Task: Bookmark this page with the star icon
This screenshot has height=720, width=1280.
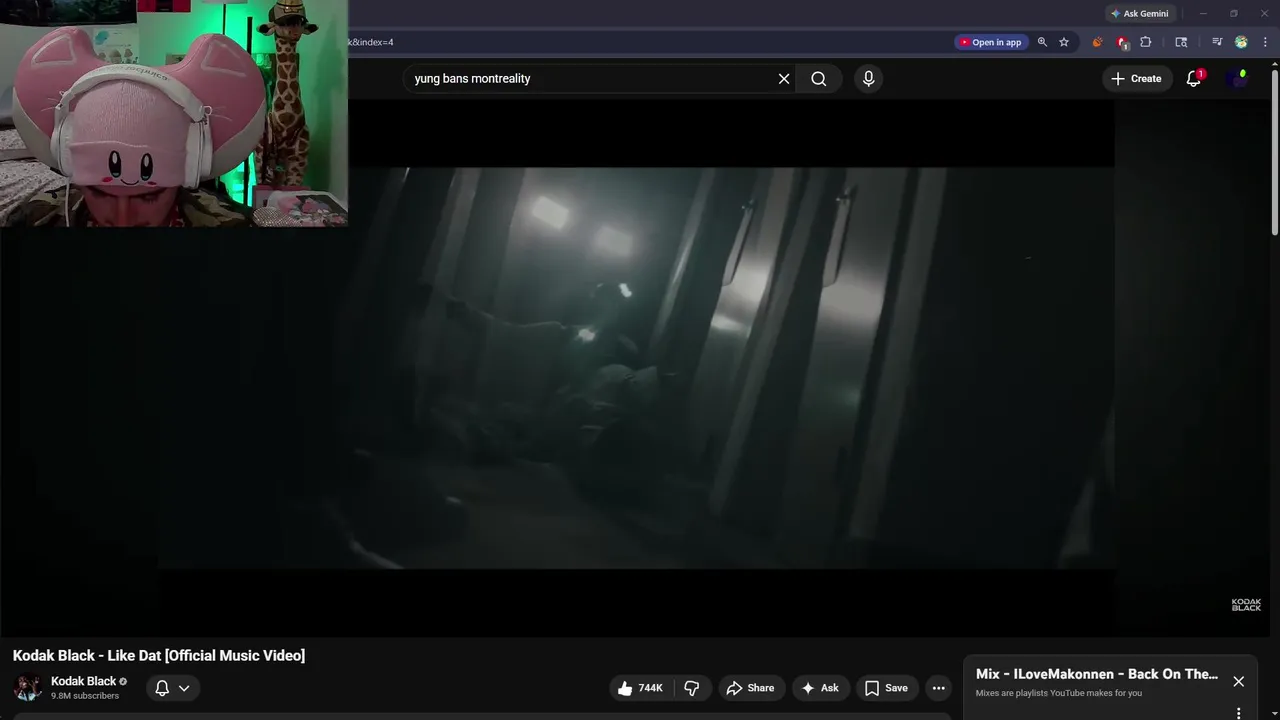Action: (x=1064, y=42)
